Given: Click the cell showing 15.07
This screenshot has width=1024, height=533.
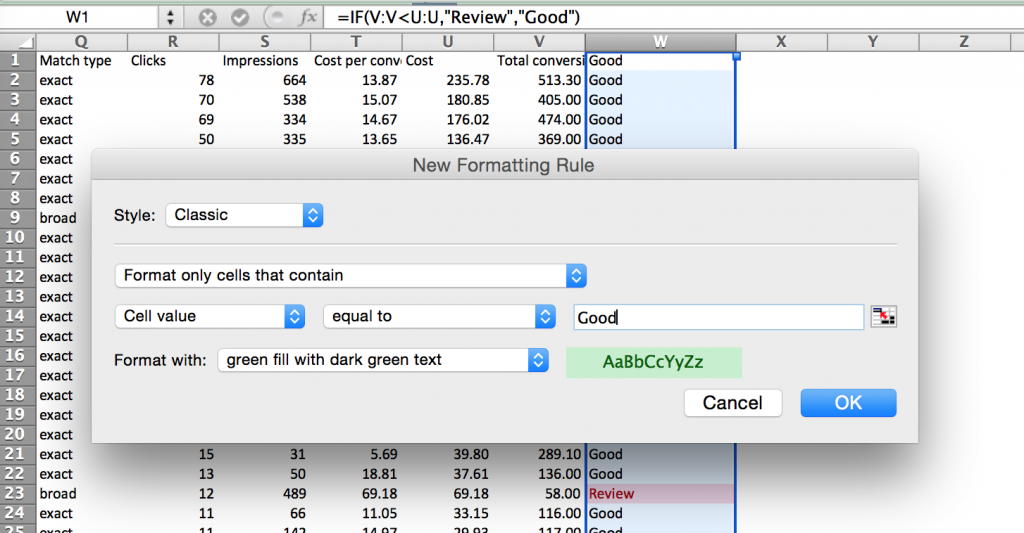Looking at the screenshot, I should (x=356, y=100).
